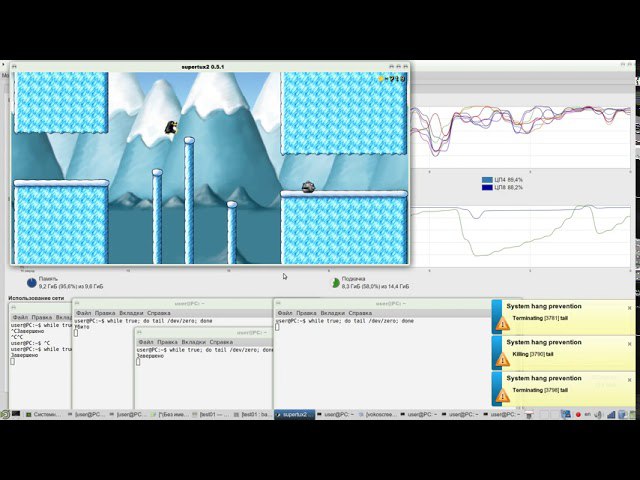Switch to 'Системн...' taskbar item
The image size is (640, 480).
[x=43, y=414]
